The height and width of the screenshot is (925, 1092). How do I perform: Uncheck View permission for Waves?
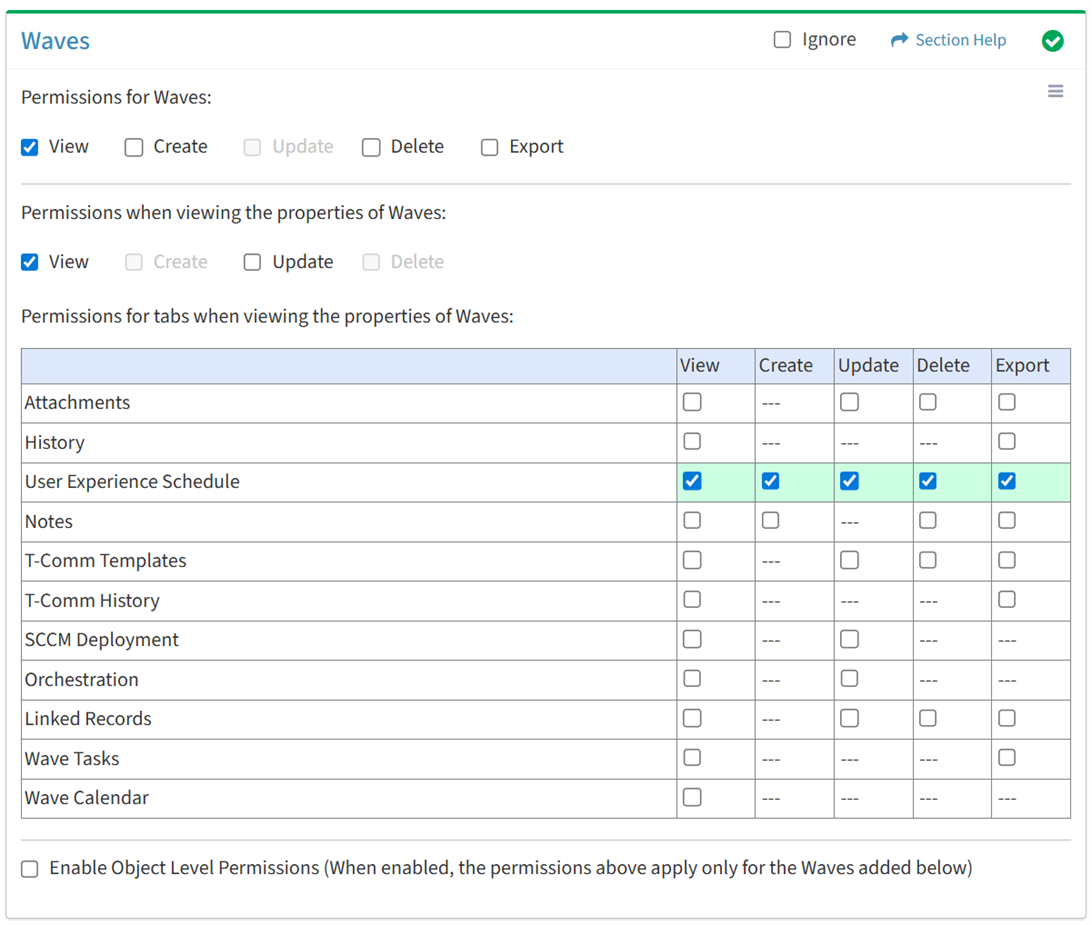(30, 148)
